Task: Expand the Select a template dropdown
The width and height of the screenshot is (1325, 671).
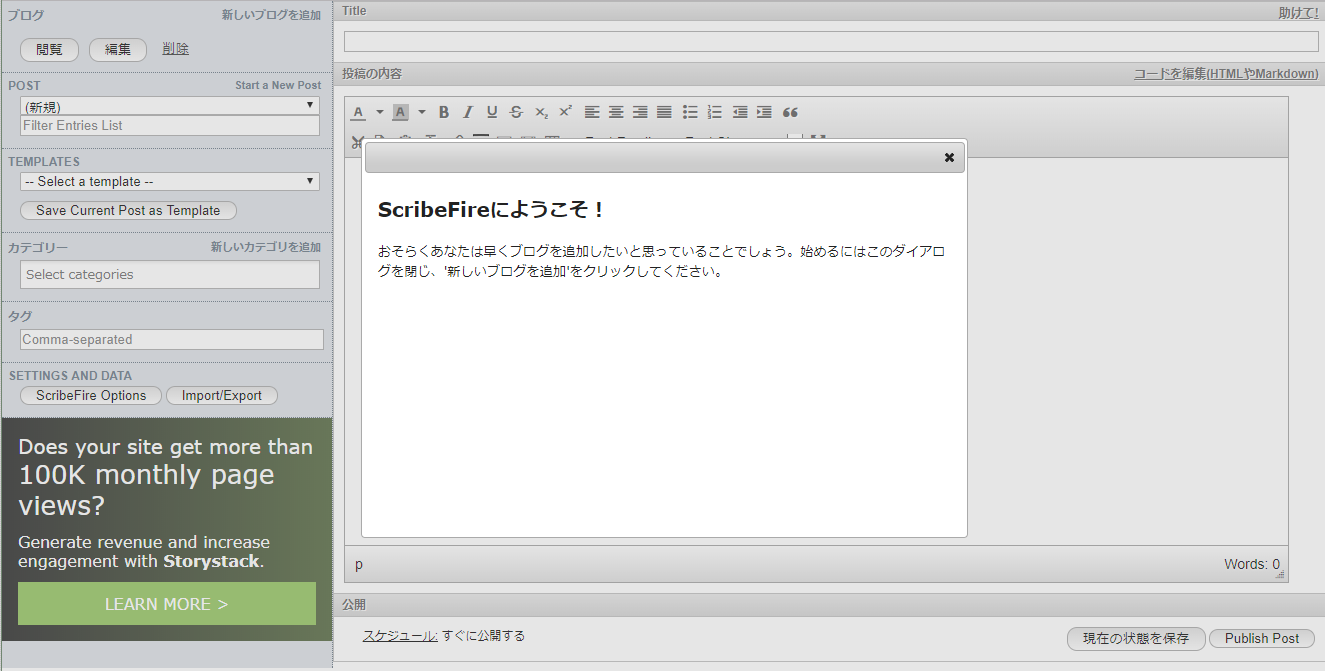Action: pyautogui.click(x=169, y=182)
